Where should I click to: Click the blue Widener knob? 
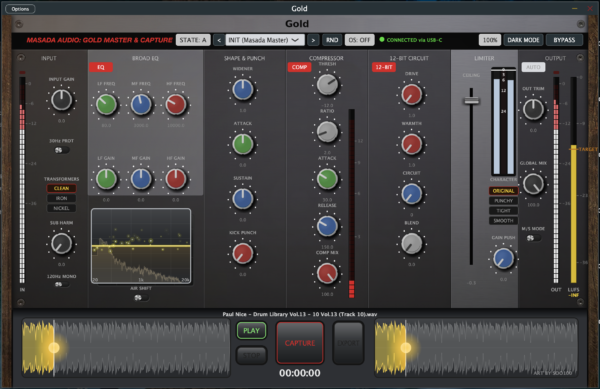243,90
